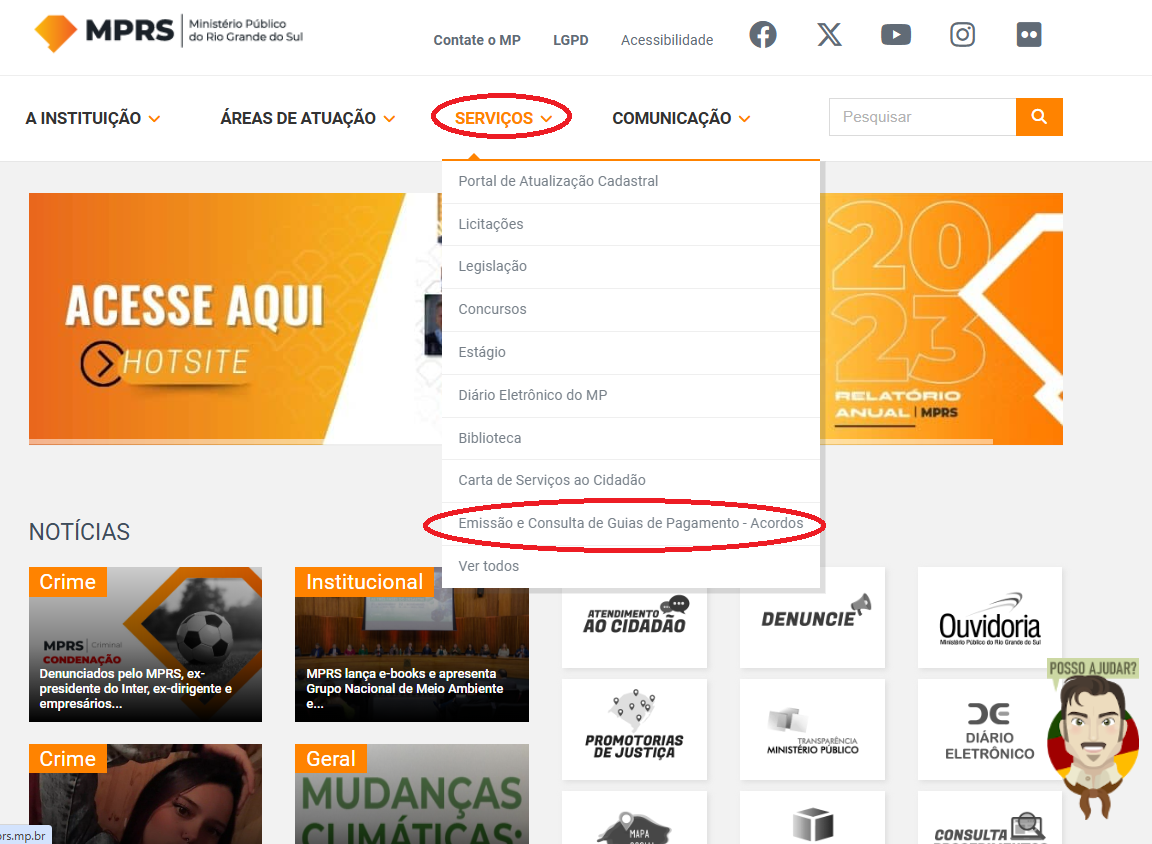Open the MPRS Facebook page icon
This screenshot has width=1152, height=844.
pos(763,35)
